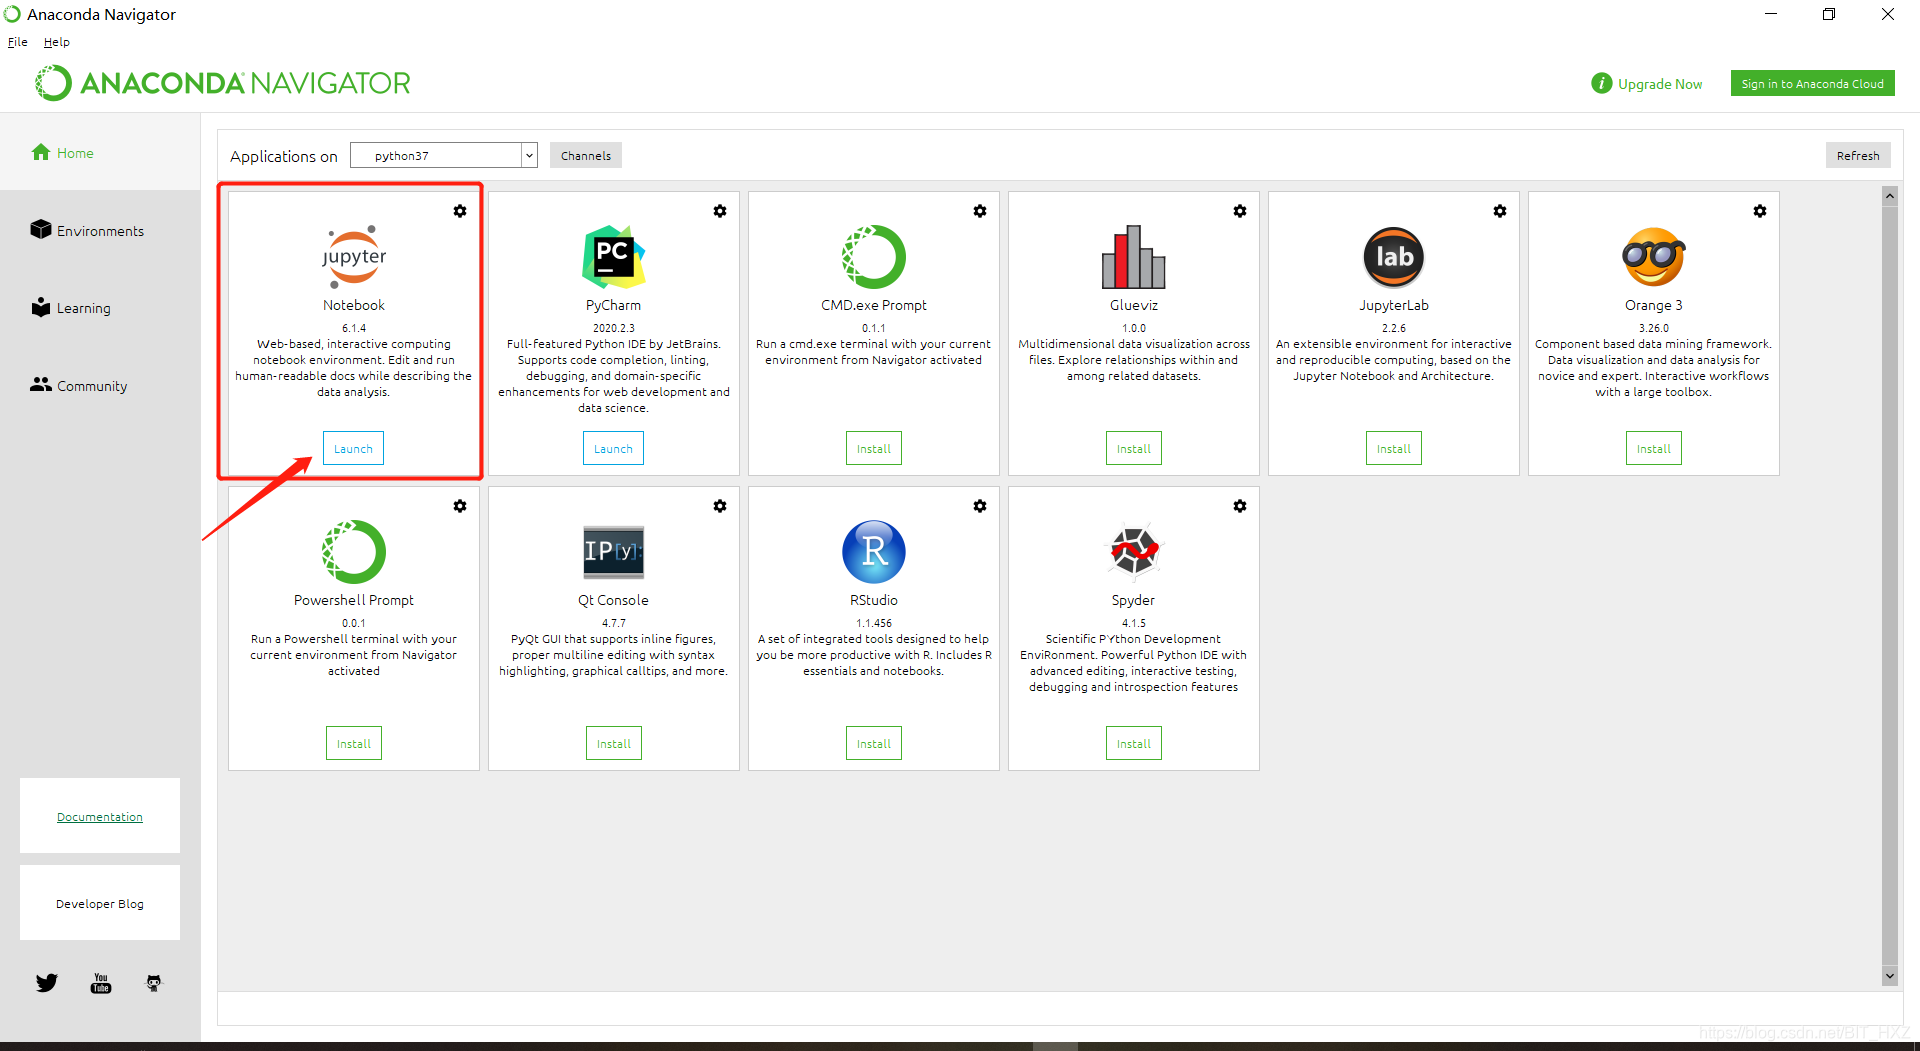Open Anaconda YouTube channel icon
Image resolution: width=1920 pixels, height=1051 pixels.
(x=101, y=983)
